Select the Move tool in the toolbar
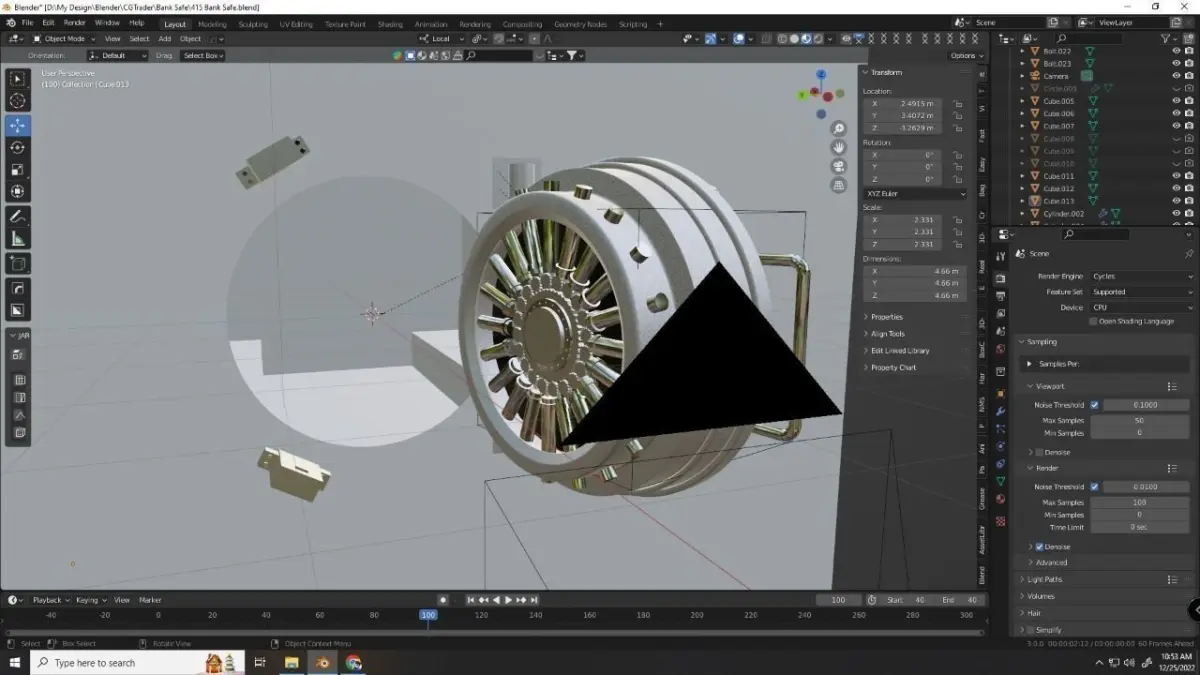Screen dimensions: 1200x675 pyautogui.click(x=18, y=125)
